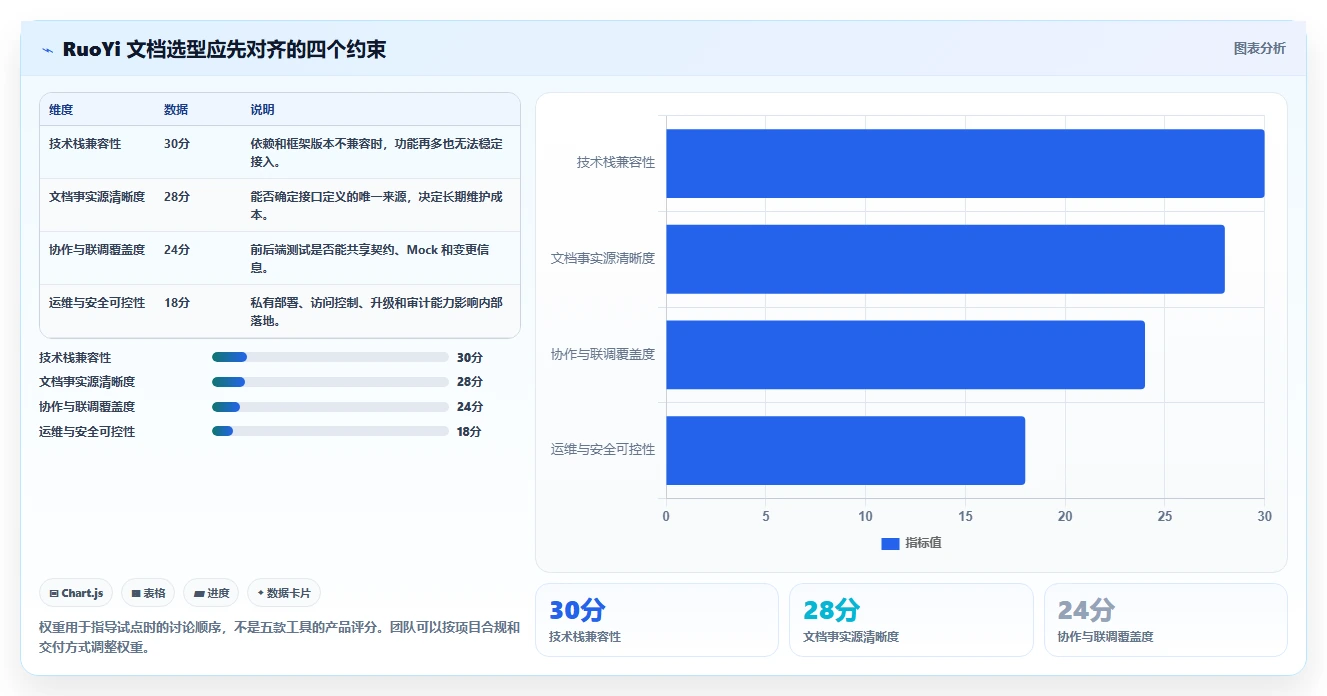
Task: Click the 协作与联调覆盖度 progress bar
Action: [330, 407]
